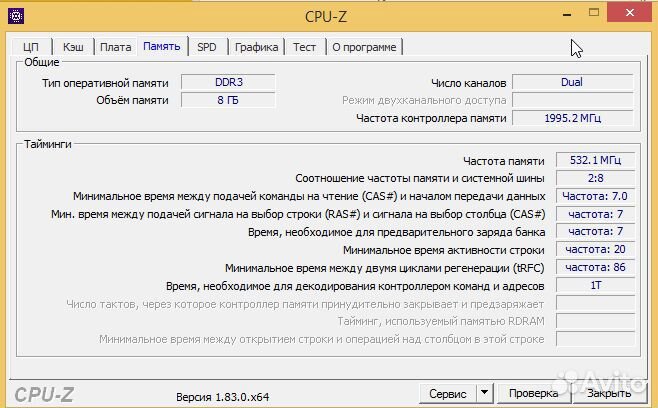Open the ЦП tab
The width and height of the screenshot is (658, 408).
pyautogui.click(x=31, y=47)
